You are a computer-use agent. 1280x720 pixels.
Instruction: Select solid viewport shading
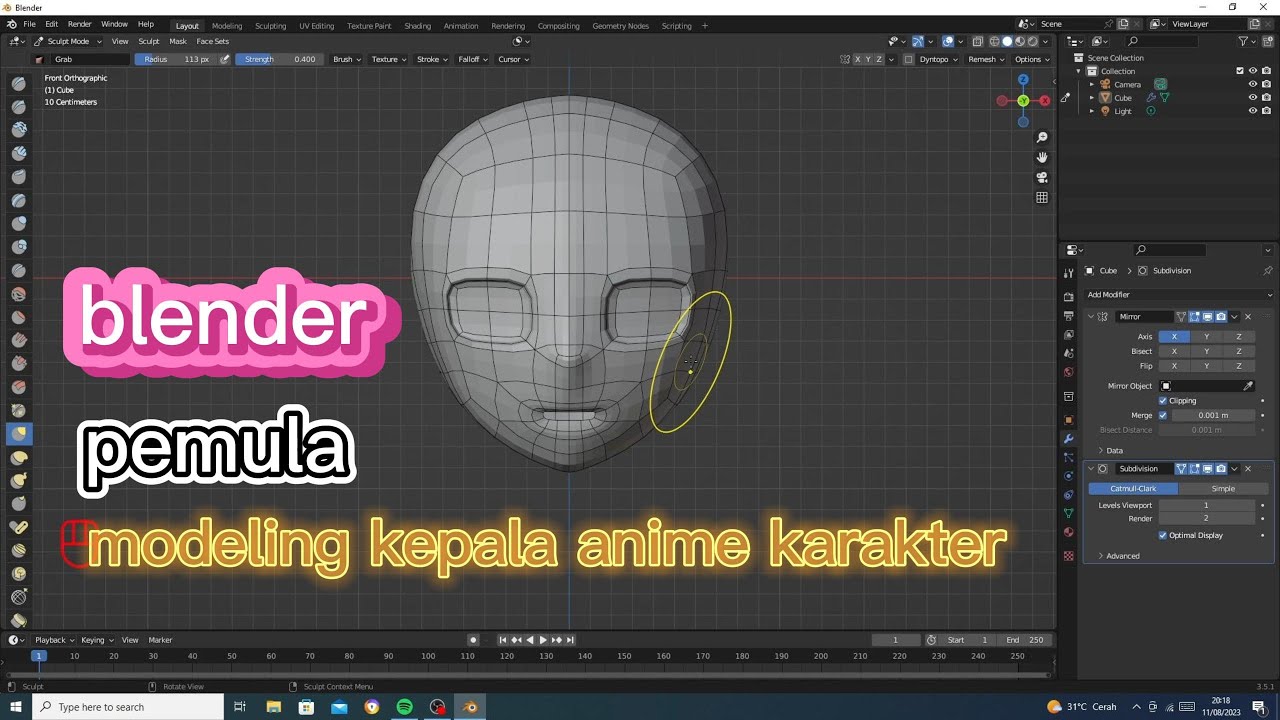[1007, 41]
